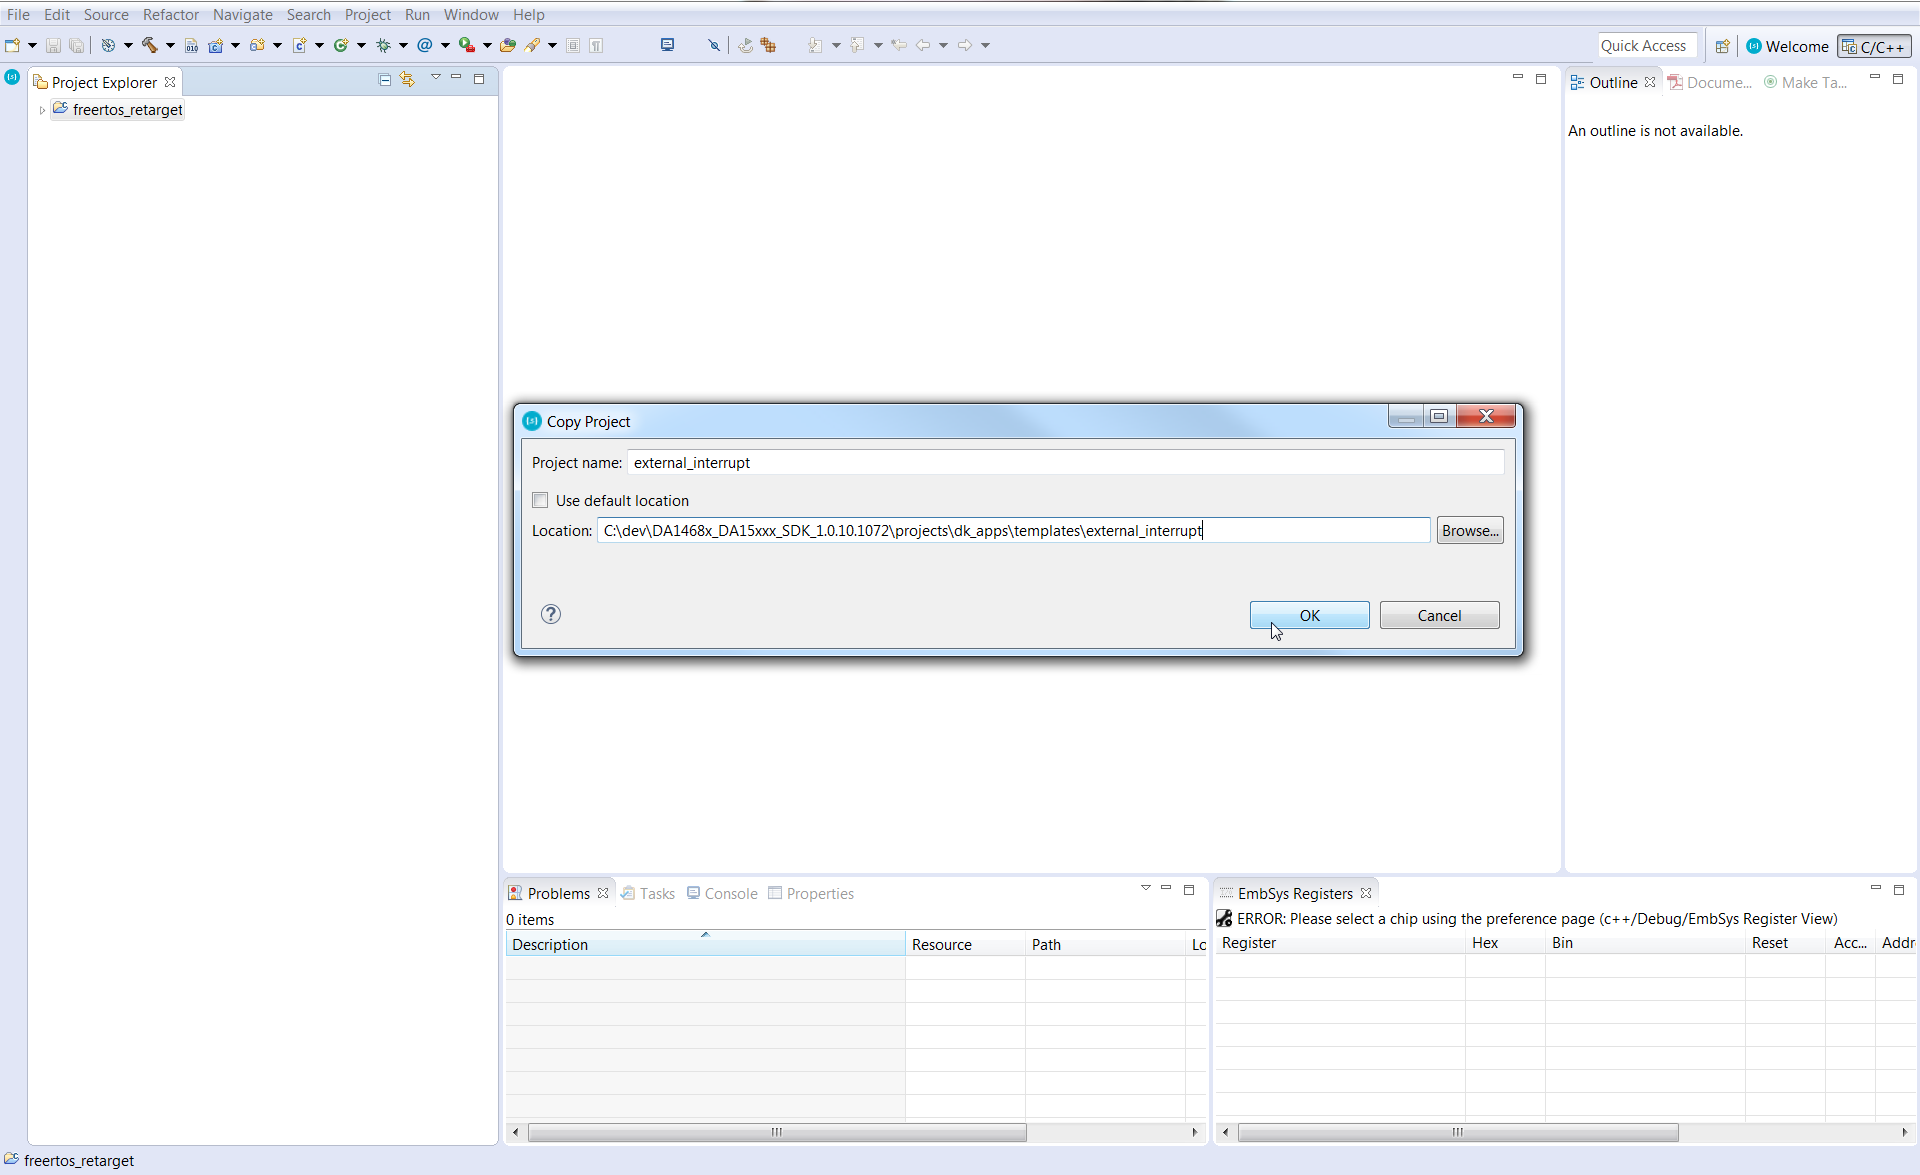Screen dimensions: 1920x1175
Task: Click the Debug bug toolbar icon
Action: pos(383,45)
